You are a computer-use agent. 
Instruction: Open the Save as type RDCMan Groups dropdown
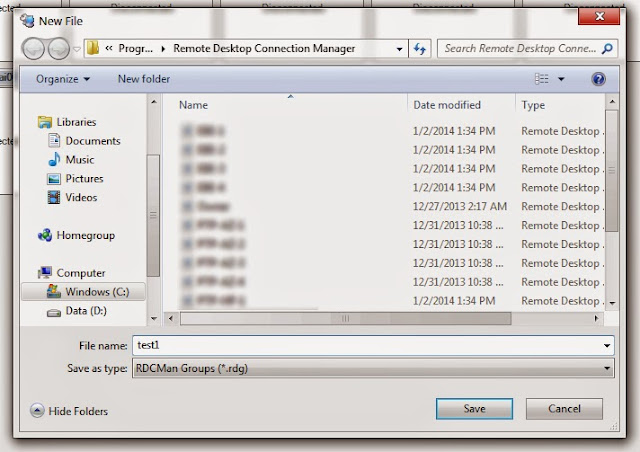373,368
